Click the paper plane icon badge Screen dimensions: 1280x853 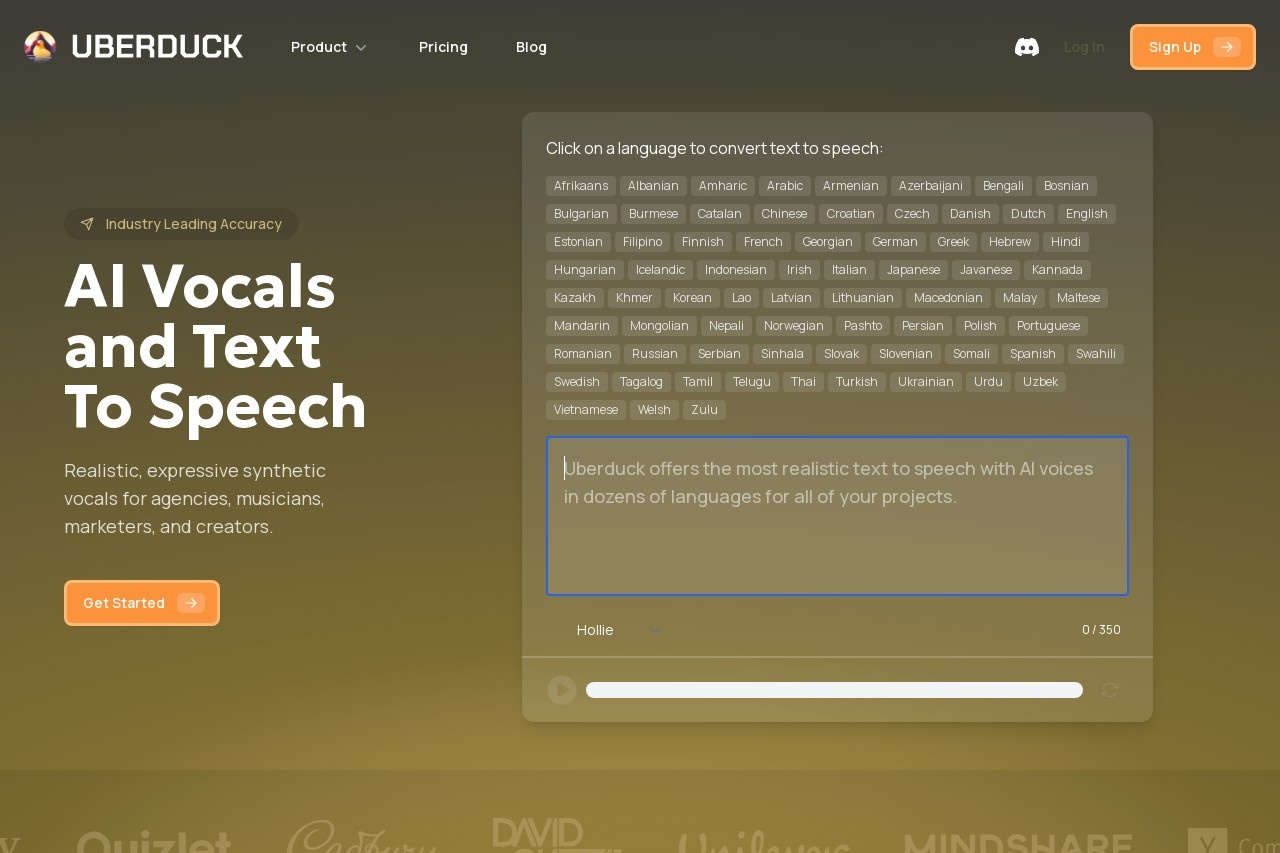(x=87, y=224)
